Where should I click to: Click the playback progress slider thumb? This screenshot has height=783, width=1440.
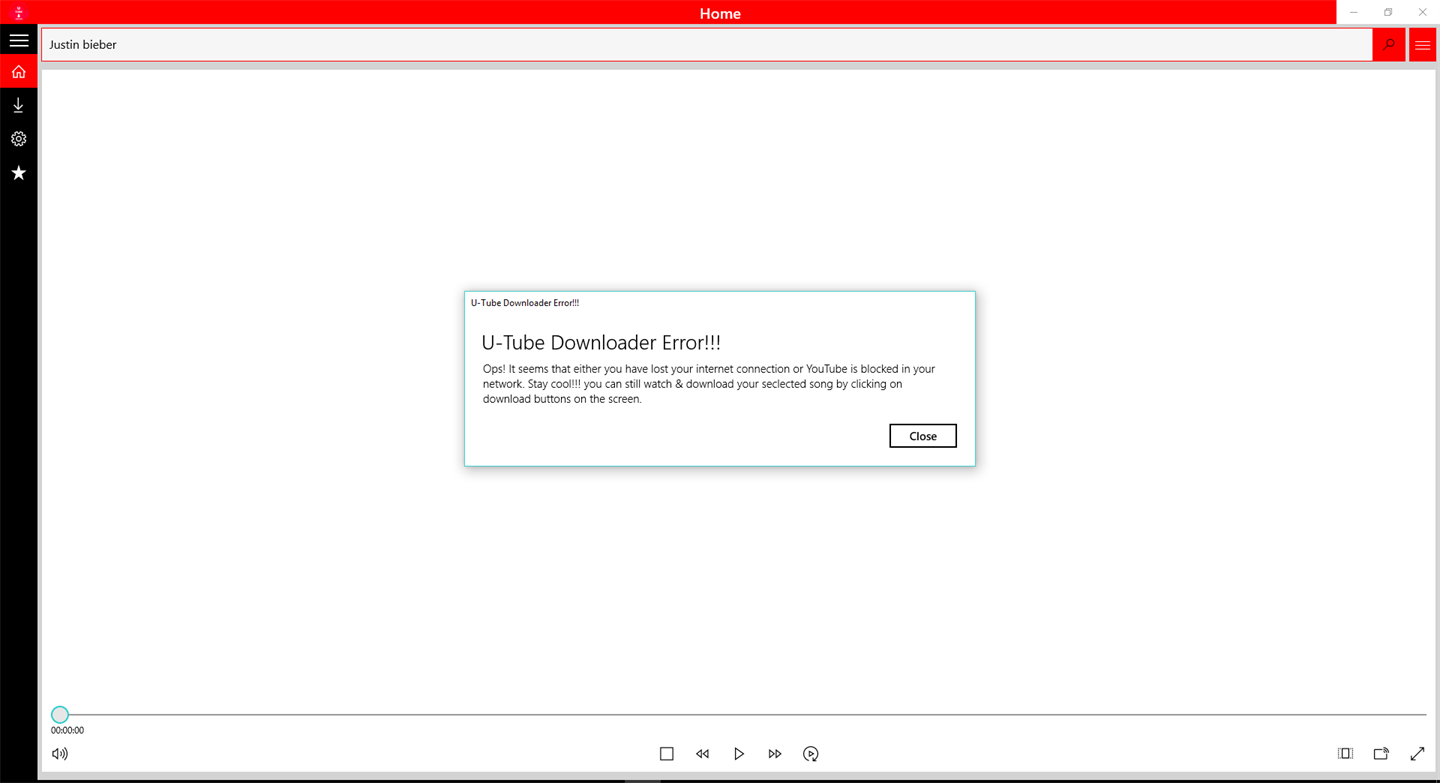click(x=60, y=715)
